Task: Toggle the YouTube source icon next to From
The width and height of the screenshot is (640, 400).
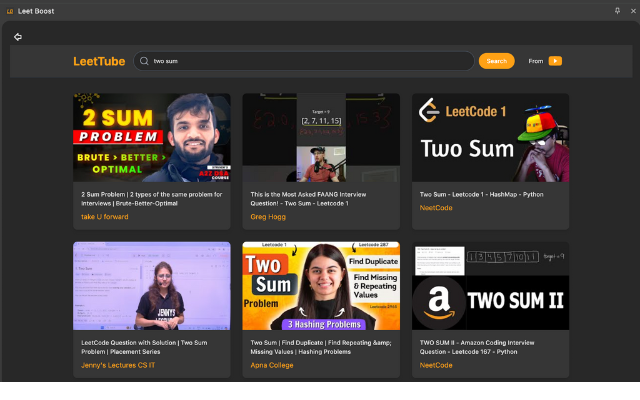Action: tap(555, 61)
